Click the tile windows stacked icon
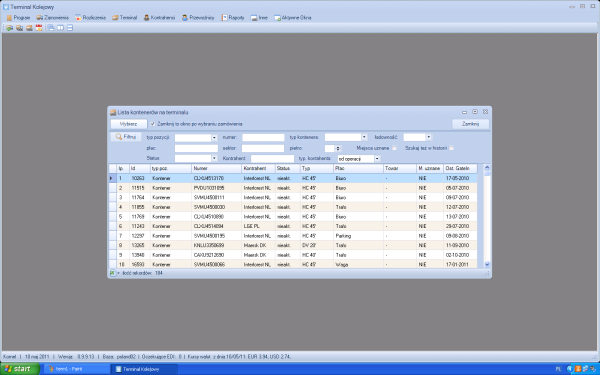Screen dimensions: 600x375 click(x=70, y=28)
